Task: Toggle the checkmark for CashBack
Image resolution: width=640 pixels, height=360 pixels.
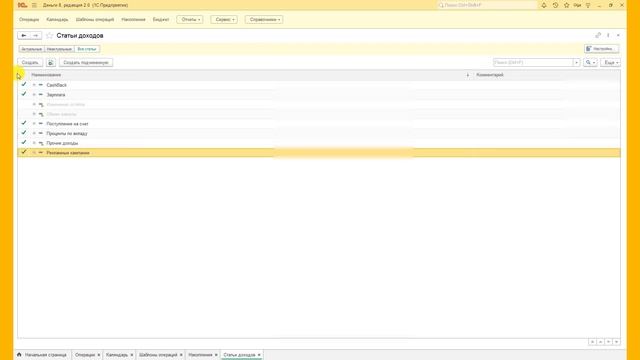Action: click(x=24, y=84)
